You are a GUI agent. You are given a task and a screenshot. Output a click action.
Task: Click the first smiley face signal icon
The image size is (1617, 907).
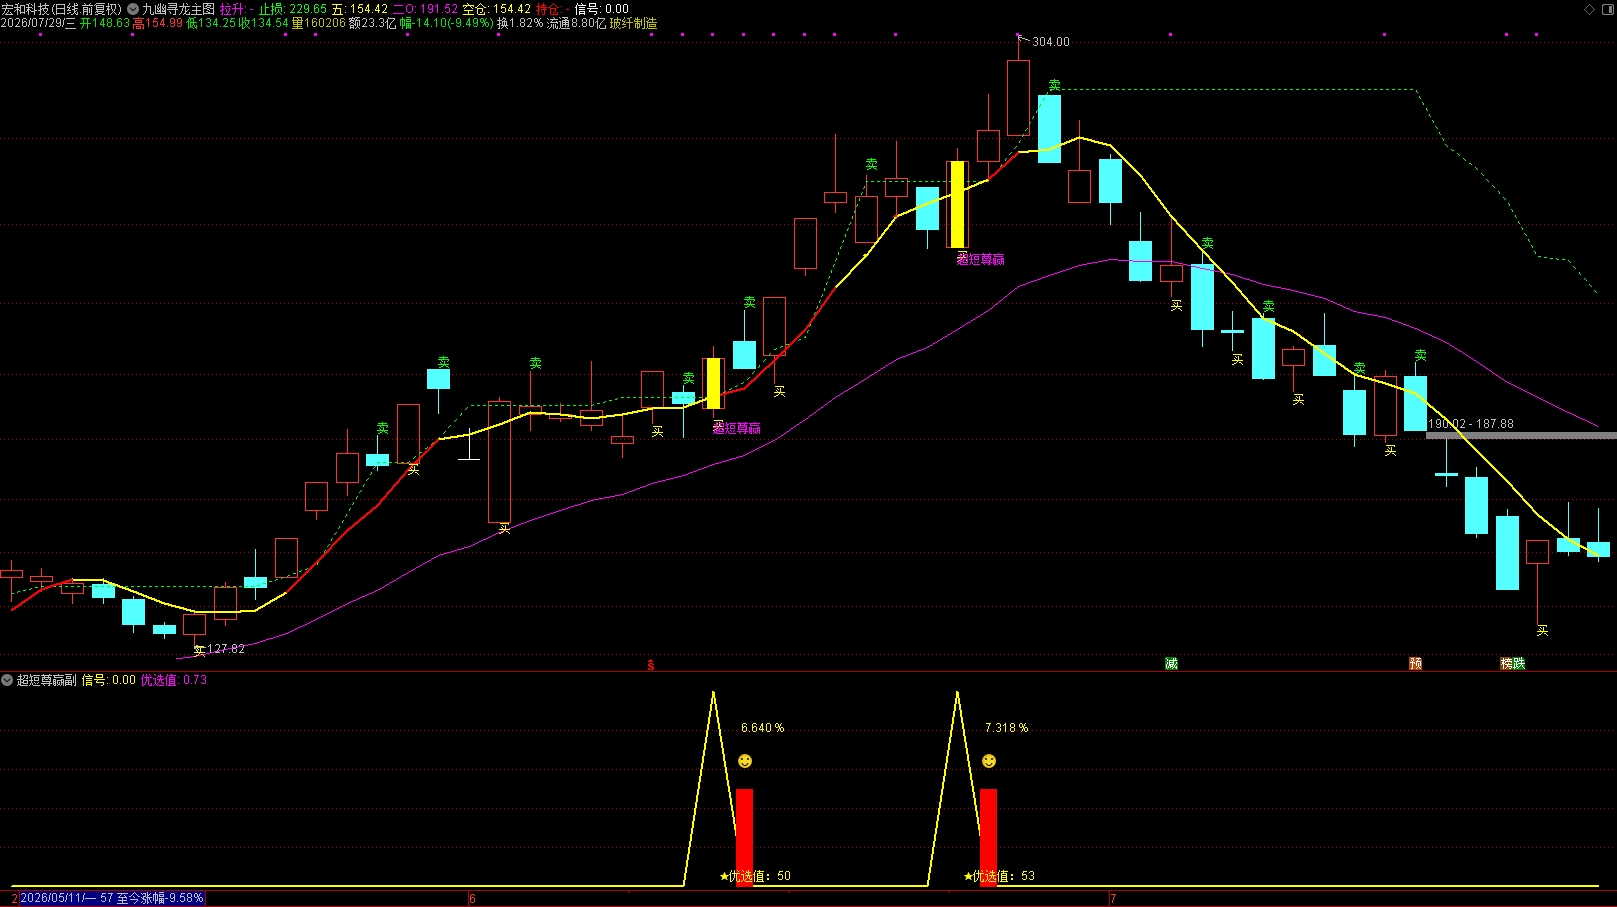pyautogui.click(x=745, y=761)
